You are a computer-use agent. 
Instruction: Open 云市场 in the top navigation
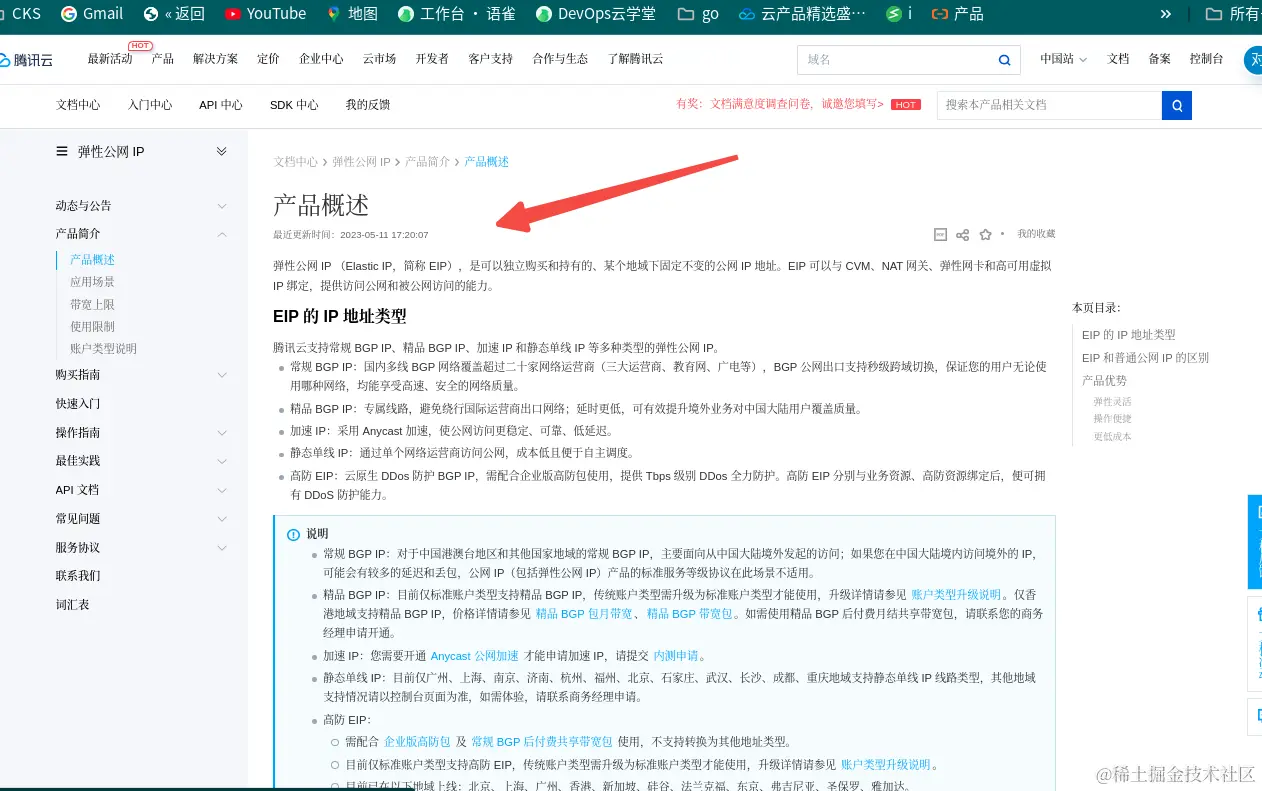[x=379, y=59]
